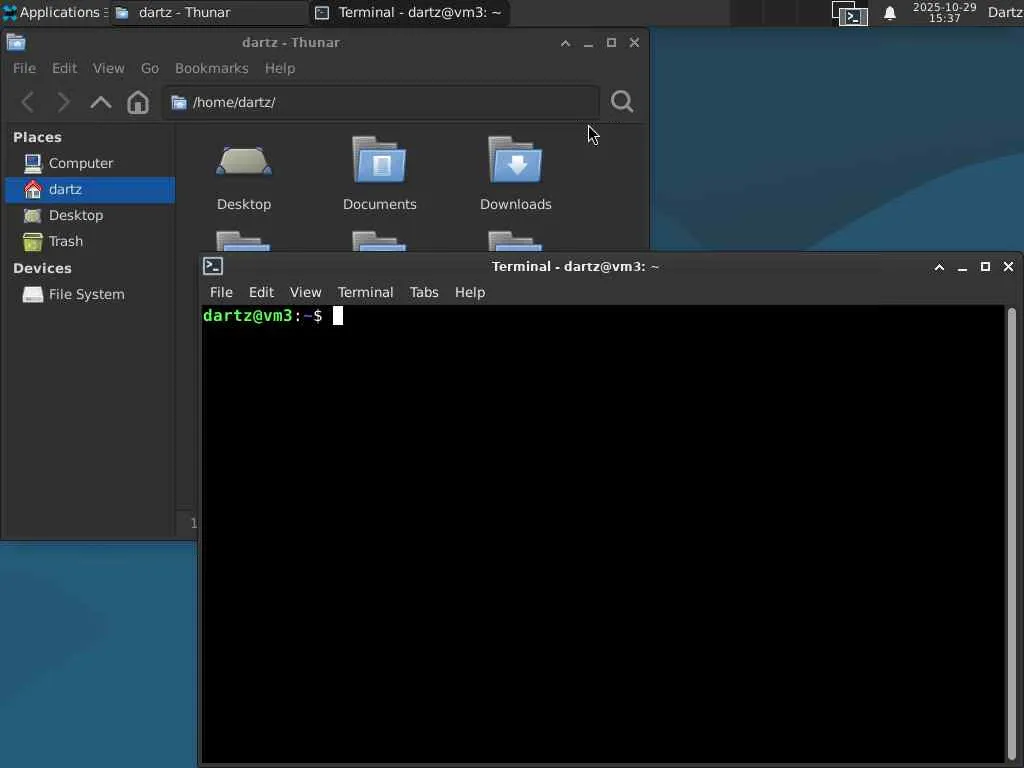Open Thunar Go menu
The width and height of the screenshot is (1024, 768).
tap(150, 68)
